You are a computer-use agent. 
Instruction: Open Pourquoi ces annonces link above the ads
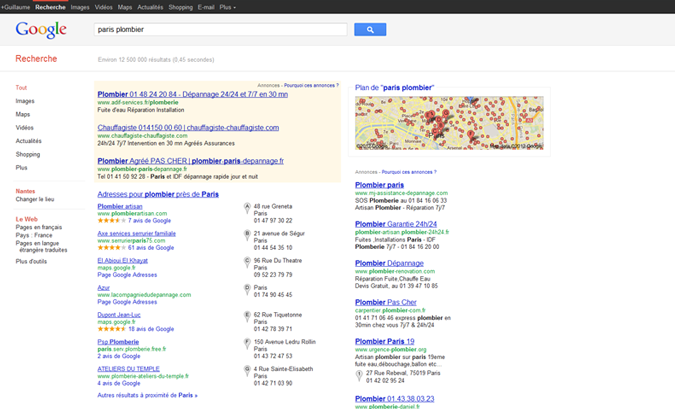tap(311, 86)
